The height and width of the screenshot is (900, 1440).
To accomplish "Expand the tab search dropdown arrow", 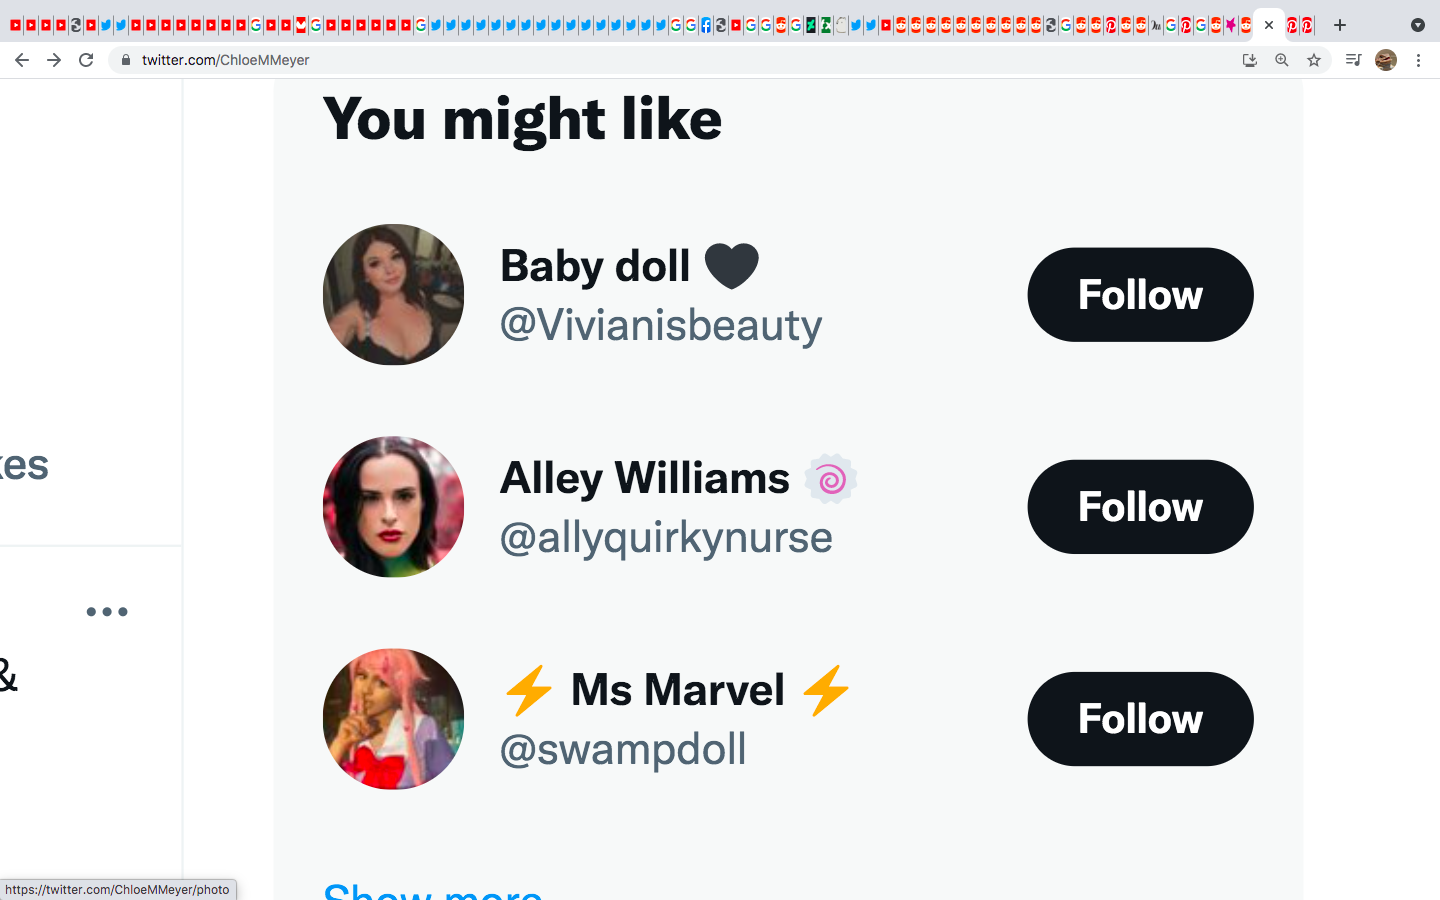I will [x=1417, y=25].
